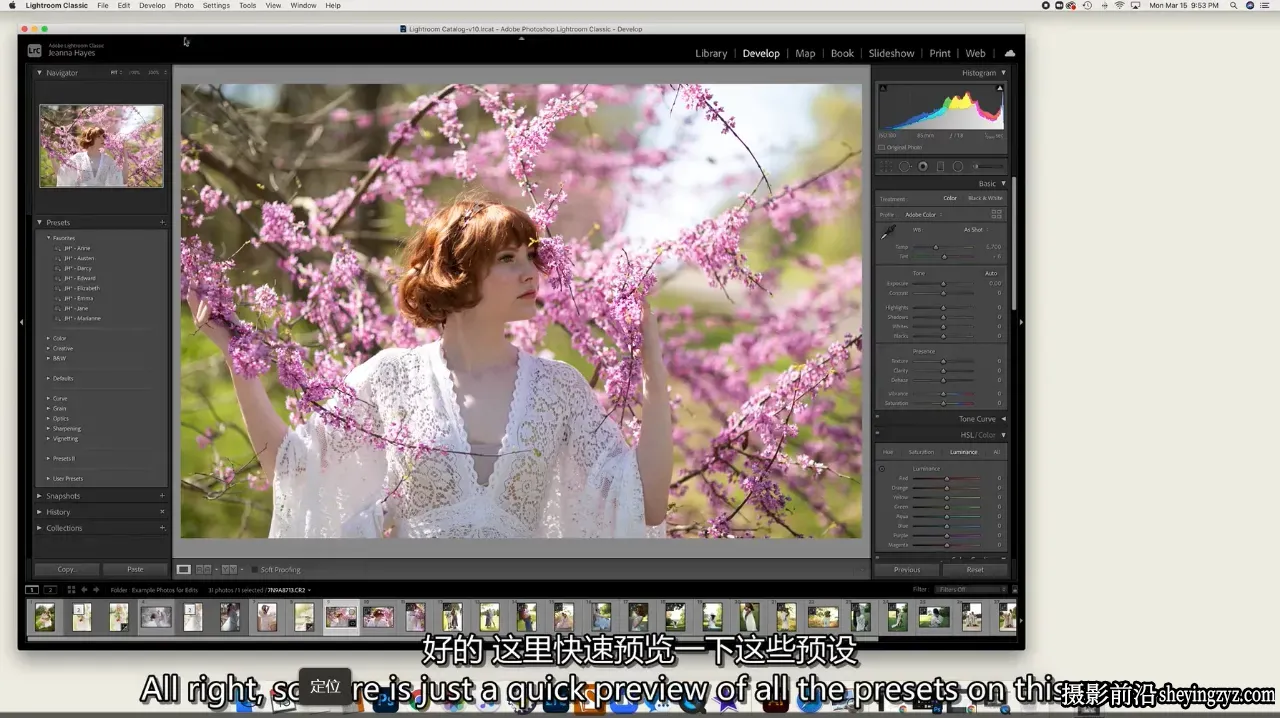
Task: Click the Navigator preview thumbnail
Action: (x=101, y=146)
